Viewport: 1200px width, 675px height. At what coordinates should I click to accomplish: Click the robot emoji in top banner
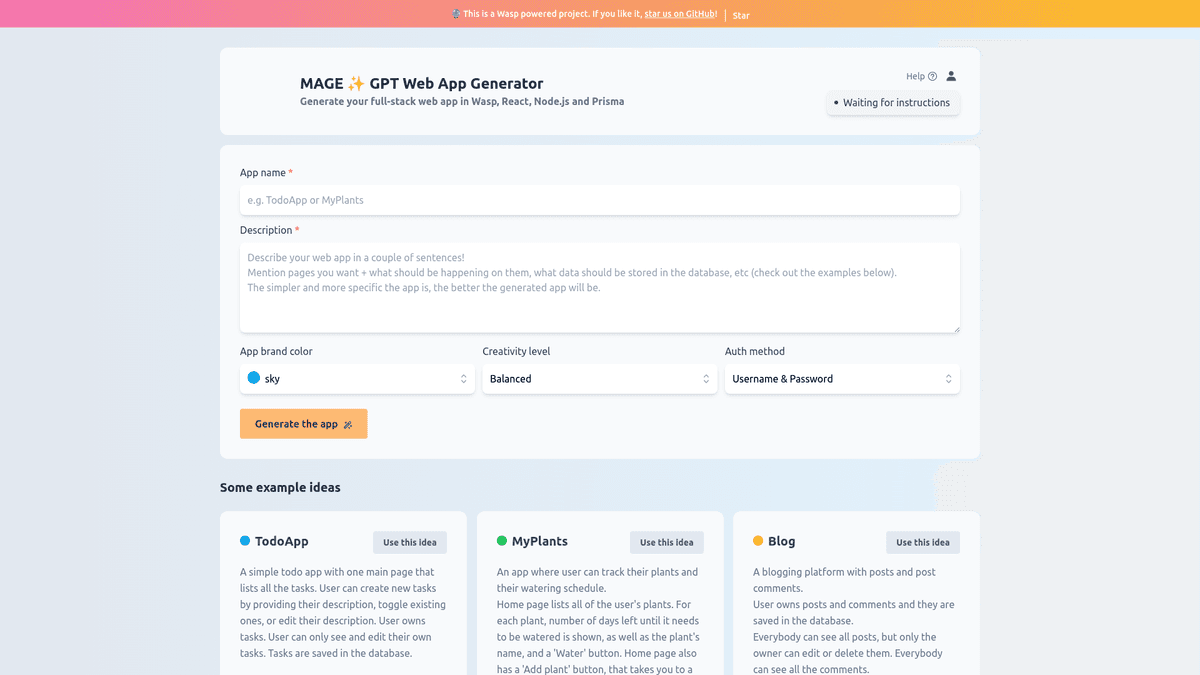456,14
